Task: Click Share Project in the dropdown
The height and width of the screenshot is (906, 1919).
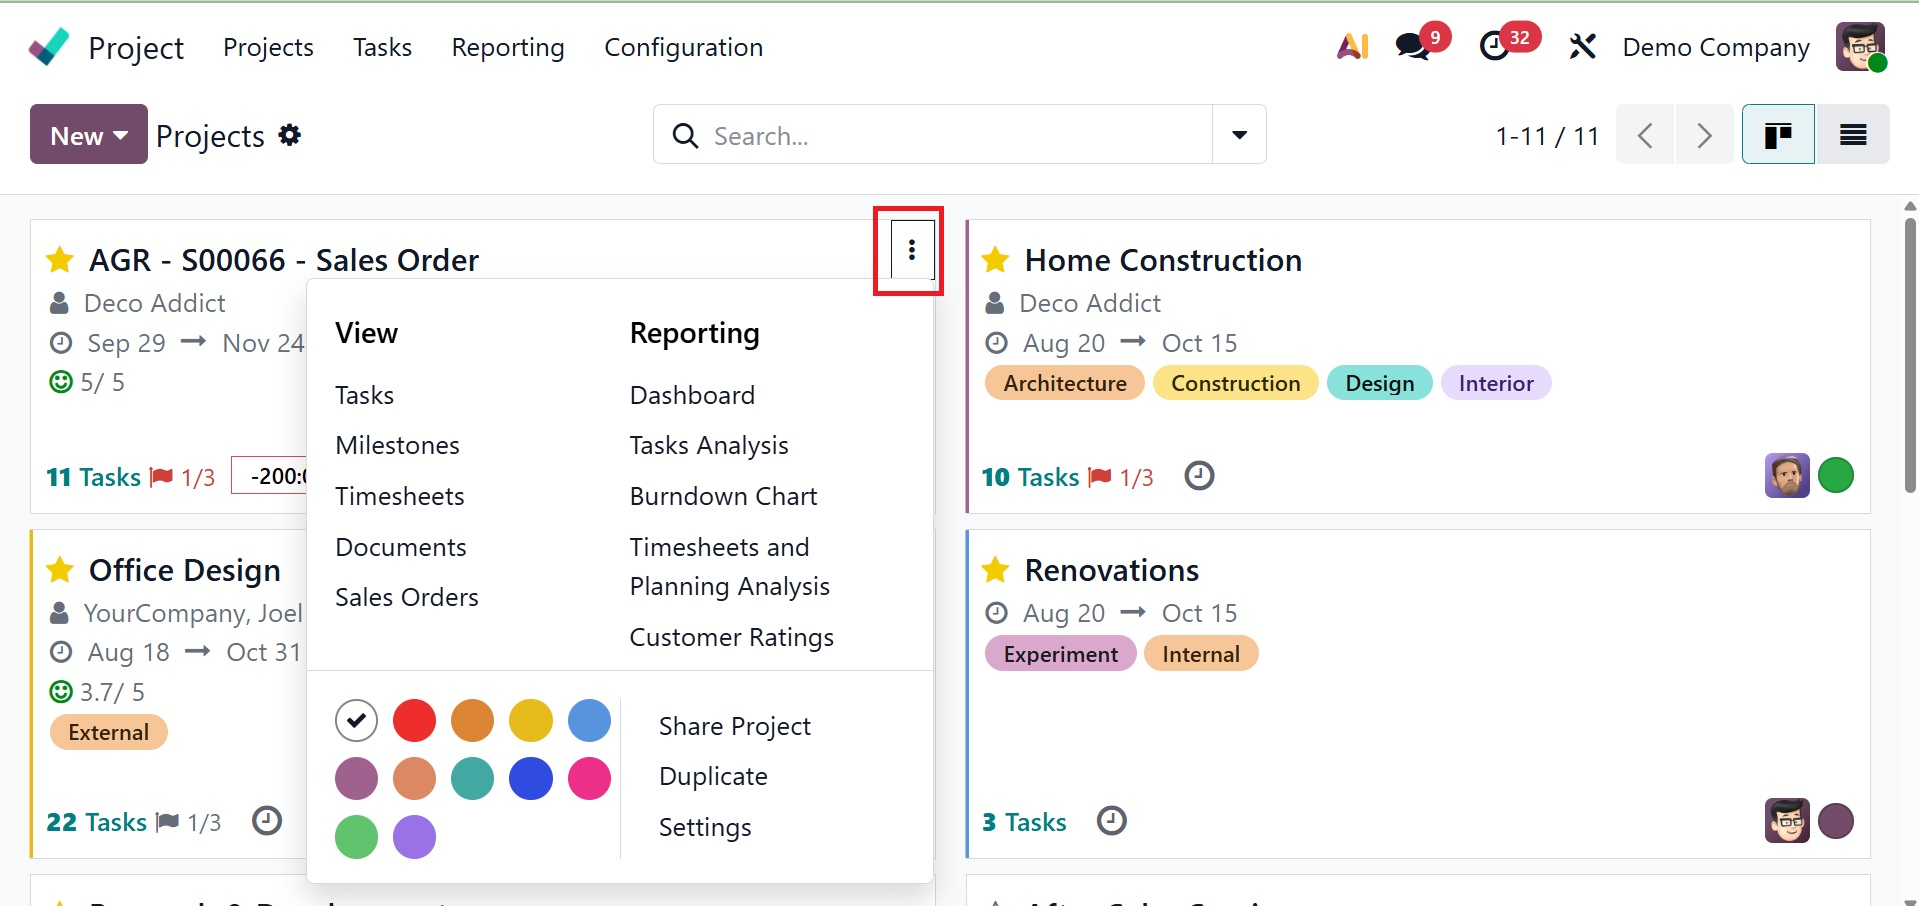Action: click(734, 726)
